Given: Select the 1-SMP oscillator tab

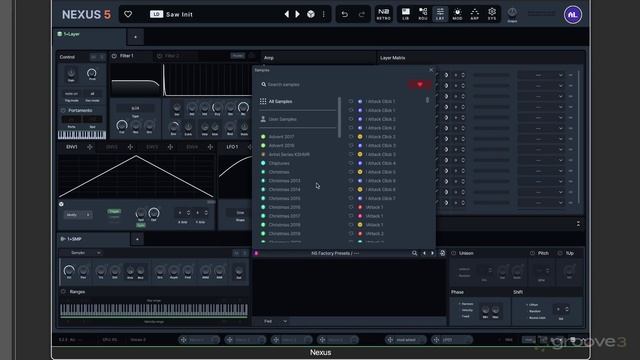Looking at the screenshot, I should point(93,239).
